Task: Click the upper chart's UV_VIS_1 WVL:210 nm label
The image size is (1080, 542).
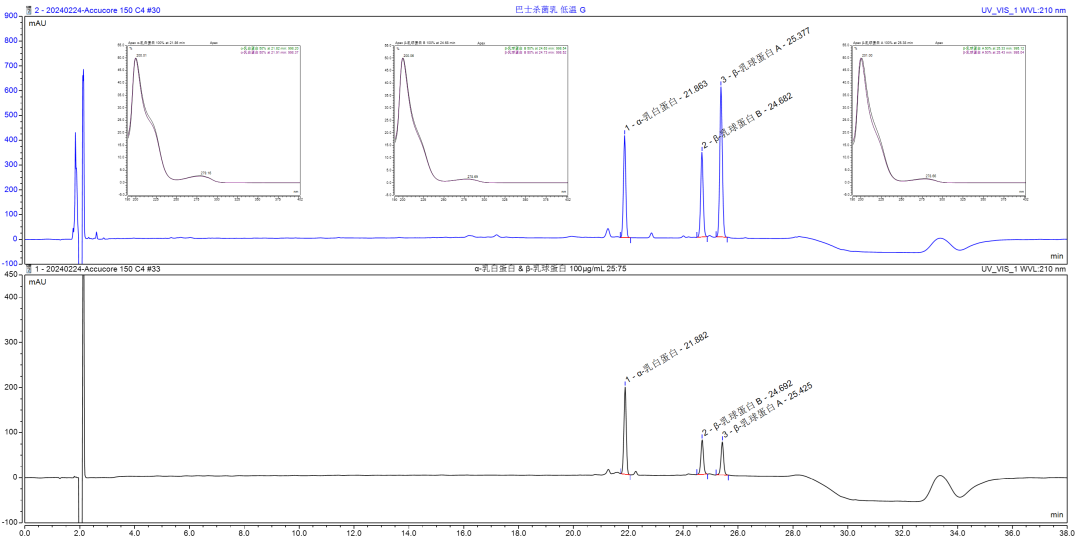Action: tap(1024, 10)
